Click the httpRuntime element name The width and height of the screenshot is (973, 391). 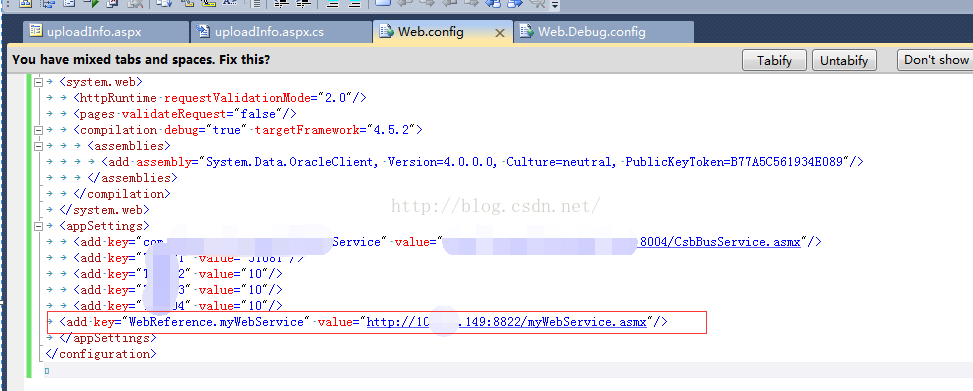point(118,97)
